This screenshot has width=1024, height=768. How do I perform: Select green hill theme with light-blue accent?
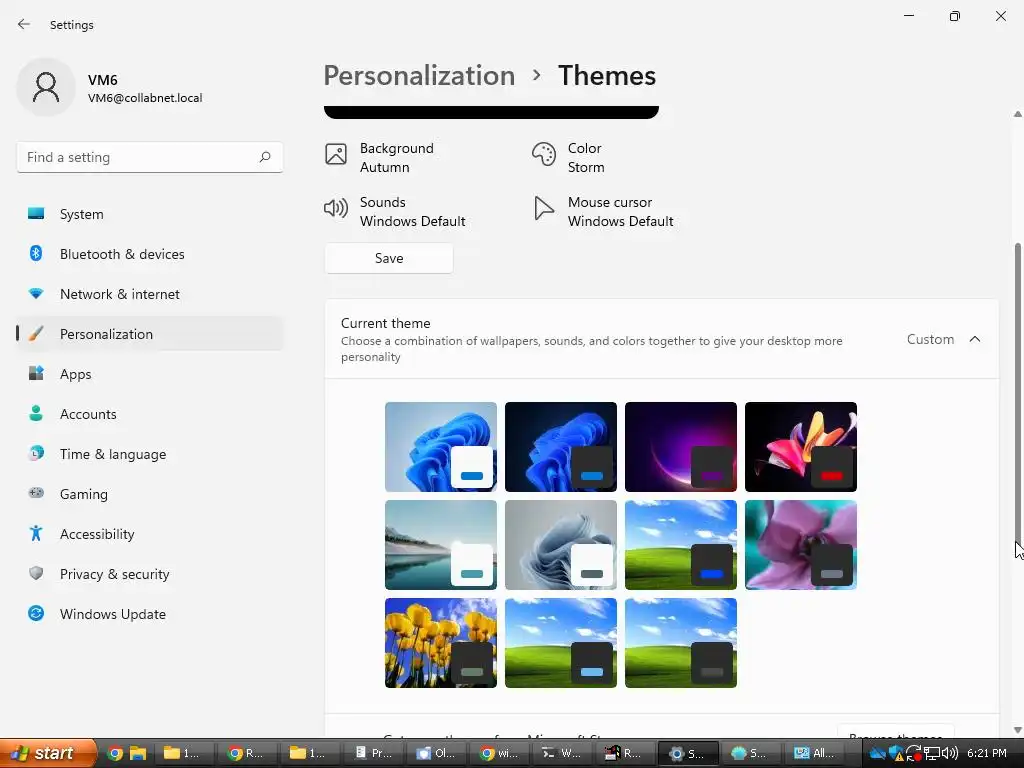coord(560,643)
